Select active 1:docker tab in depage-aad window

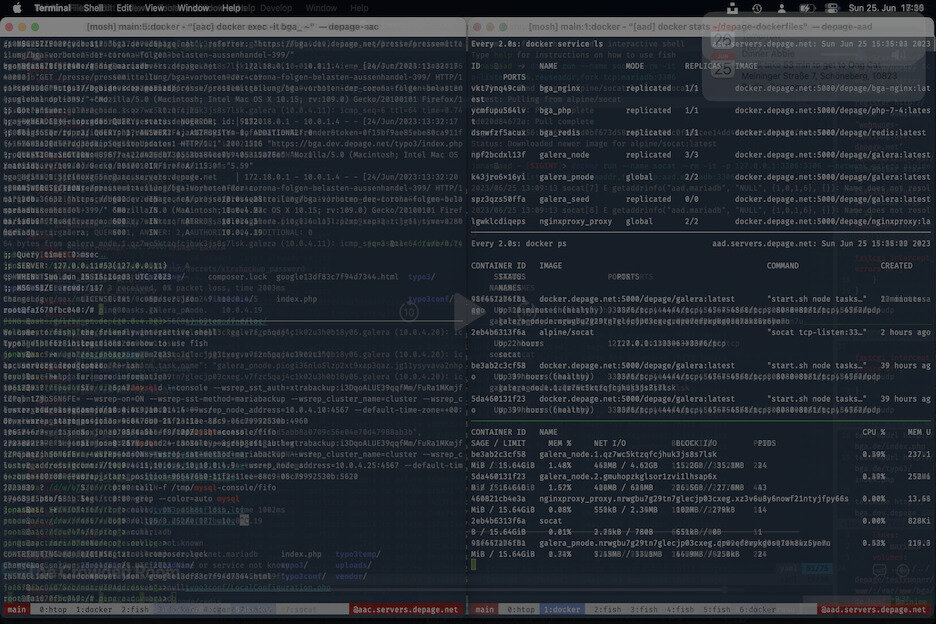562,610
